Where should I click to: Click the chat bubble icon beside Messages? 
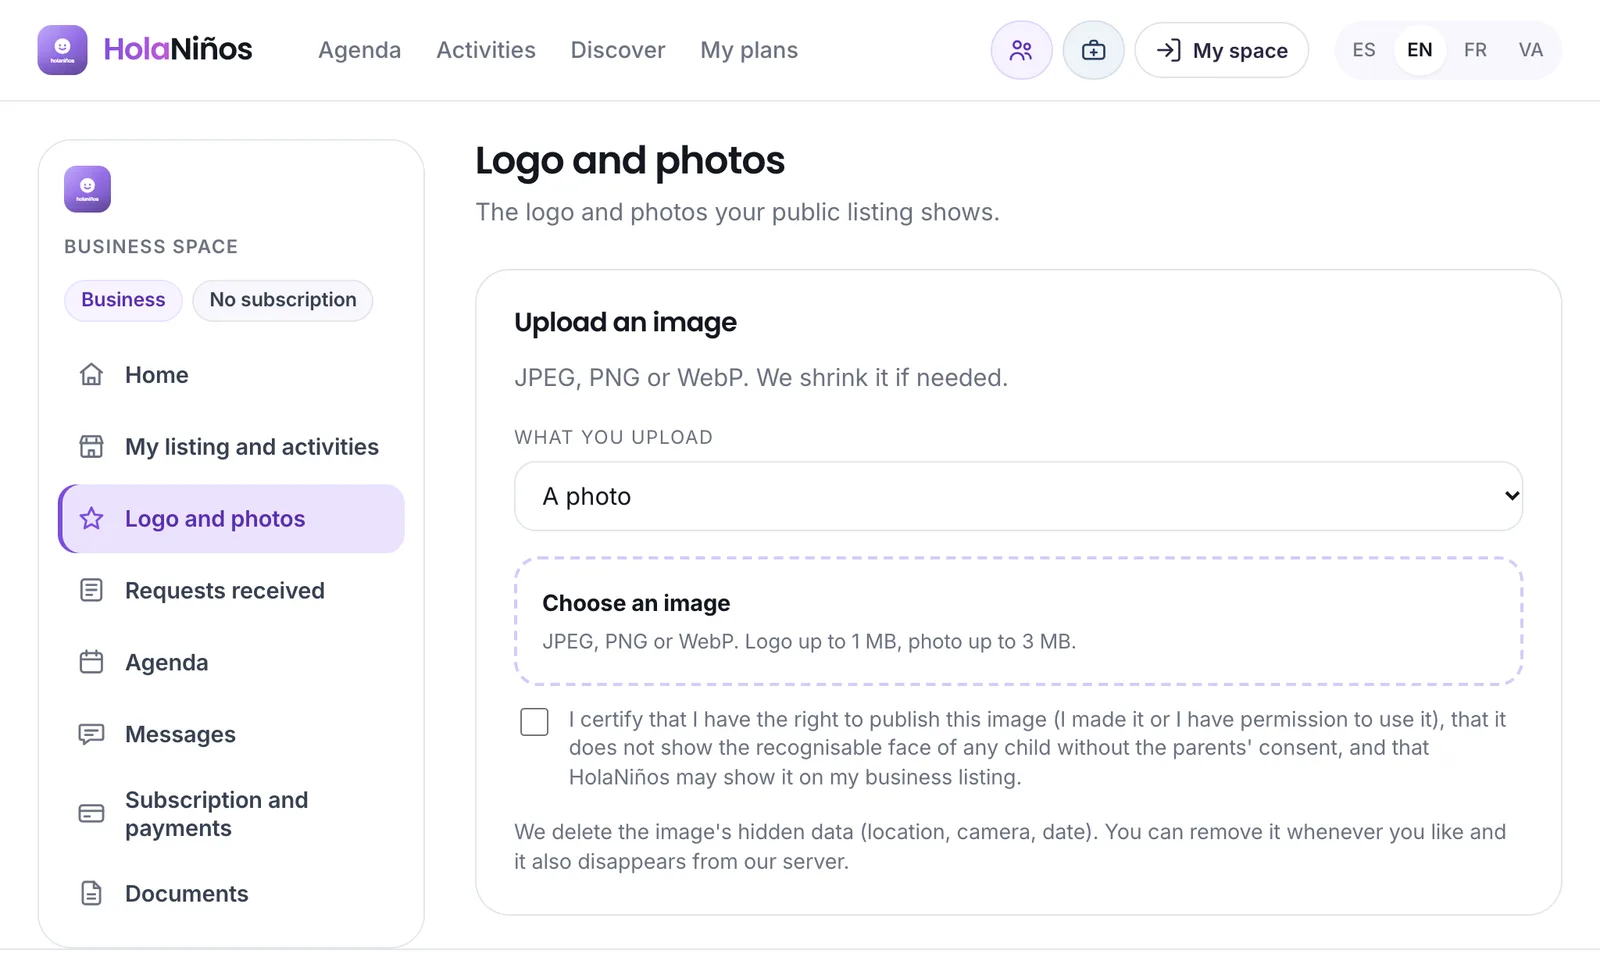click(x=91, y=735)
